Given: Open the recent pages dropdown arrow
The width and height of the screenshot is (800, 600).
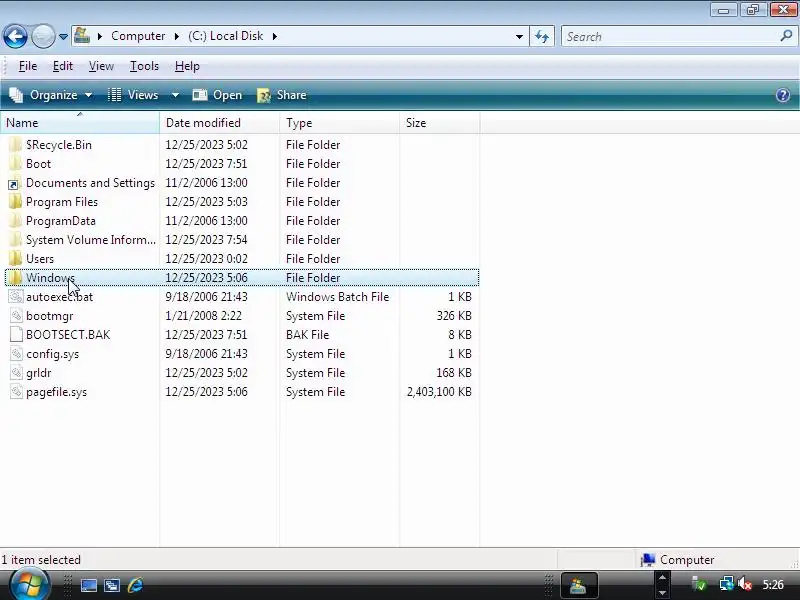Looking at the screenshot, I should pyautogui.click(x=63, y=37).
